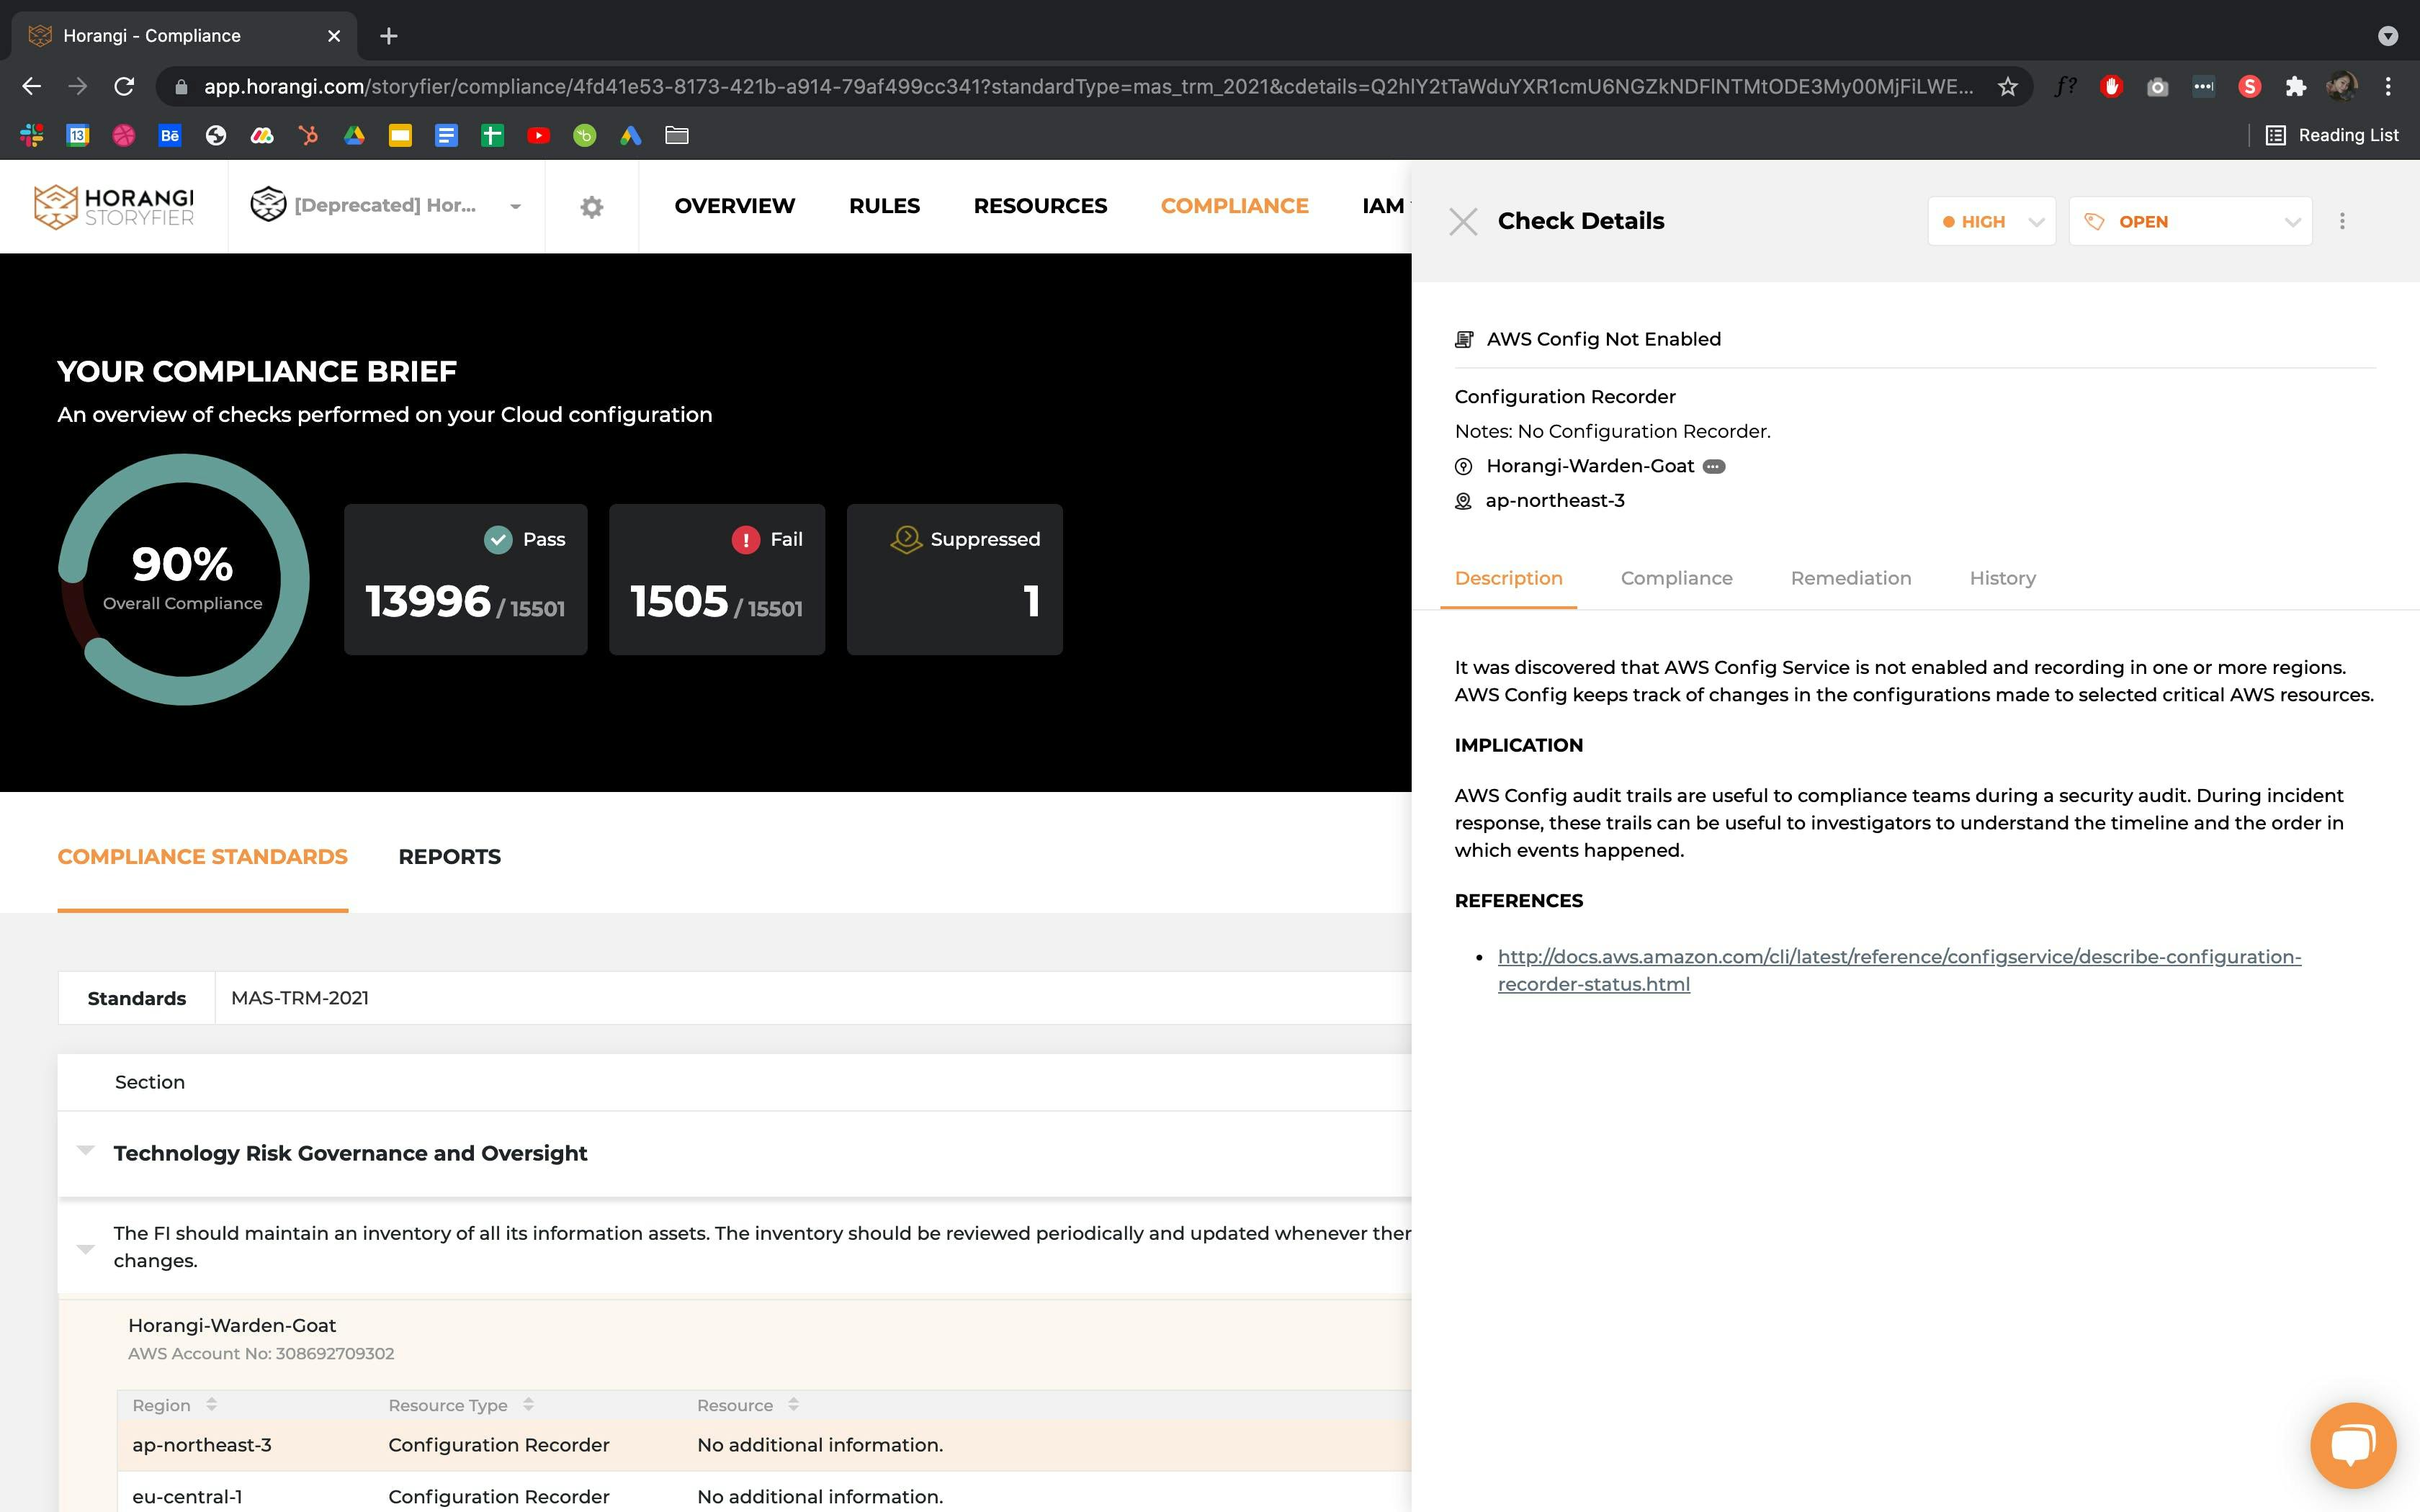Switch to the Description tab
The width and height of the screenshot is (2420, 1512).
pyautogui.click(x=1508, y=578)
